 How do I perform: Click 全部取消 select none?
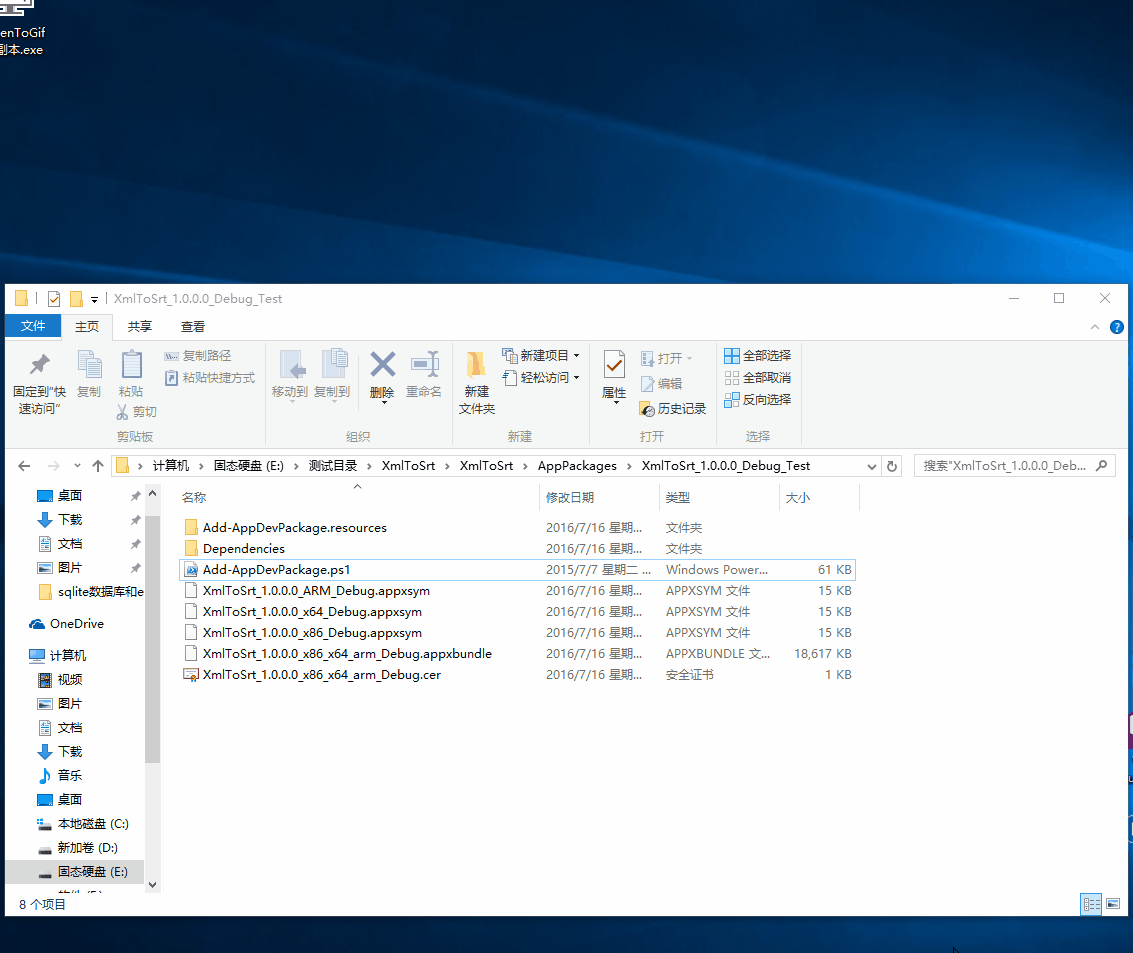757,378
